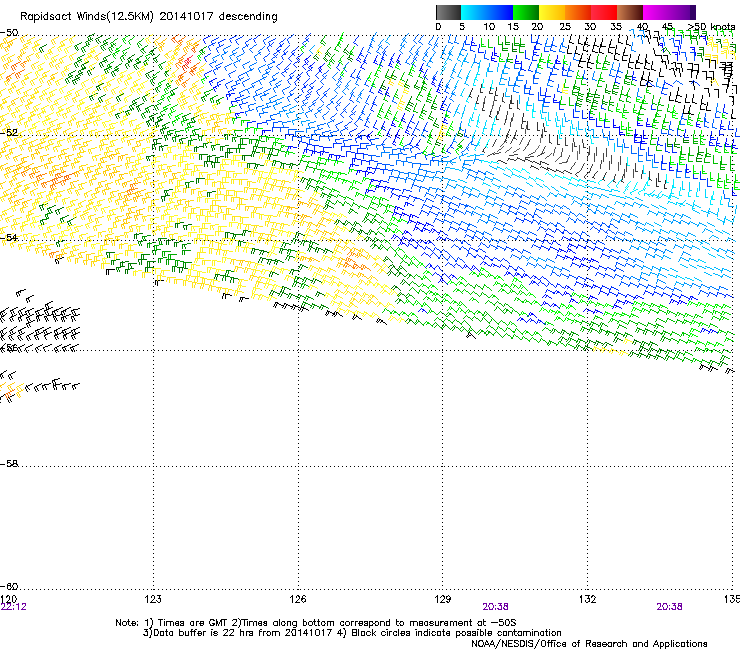Click the NOAA/NESDIS Office of Research credit

point(589,644)
